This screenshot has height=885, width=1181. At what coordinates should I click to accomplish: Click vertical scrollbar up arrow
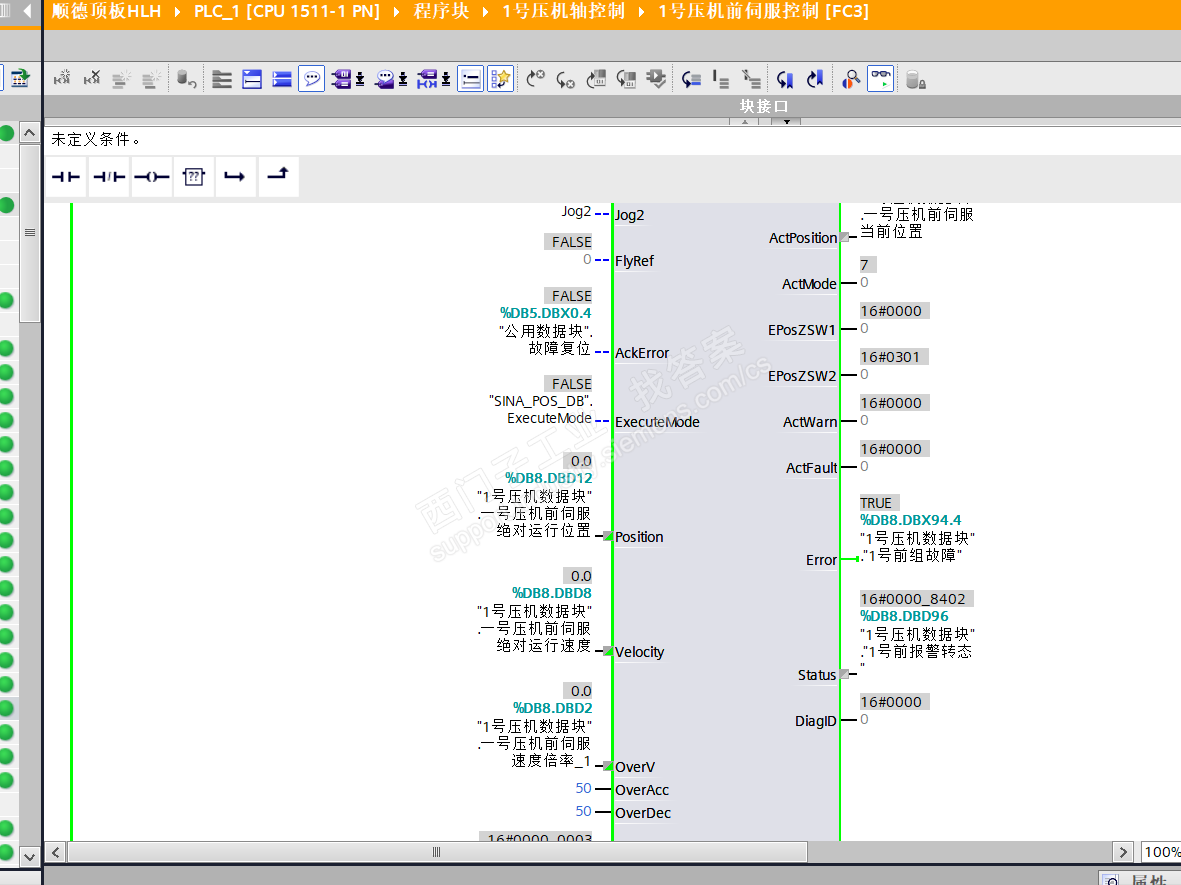point(29,133)
